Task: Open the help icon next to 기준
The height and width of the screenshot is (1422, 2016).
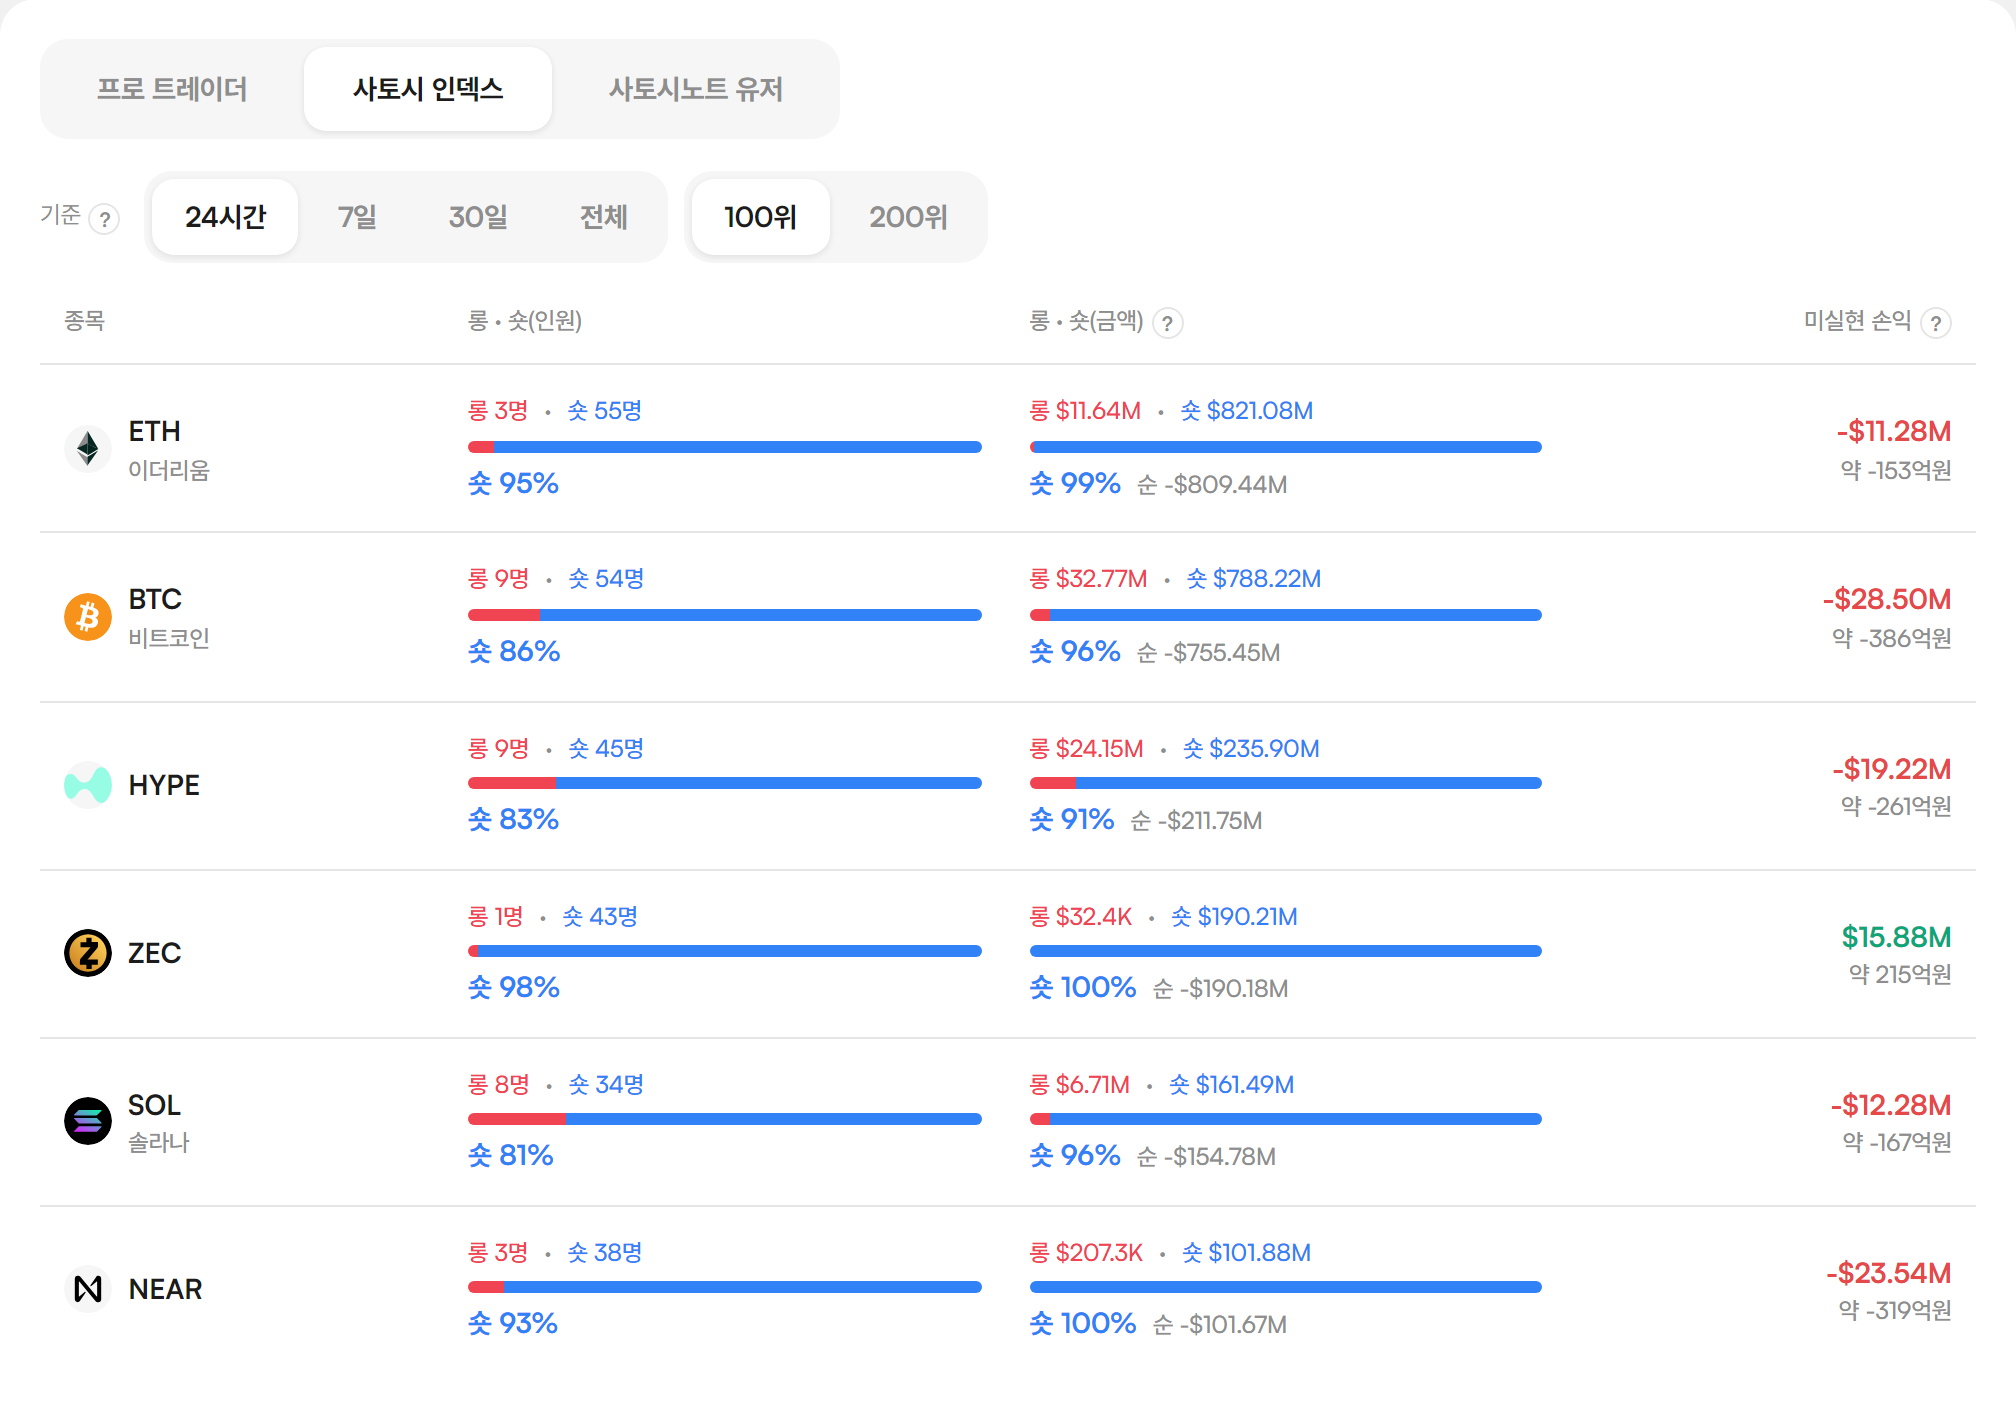Action: tap(104, 219)
